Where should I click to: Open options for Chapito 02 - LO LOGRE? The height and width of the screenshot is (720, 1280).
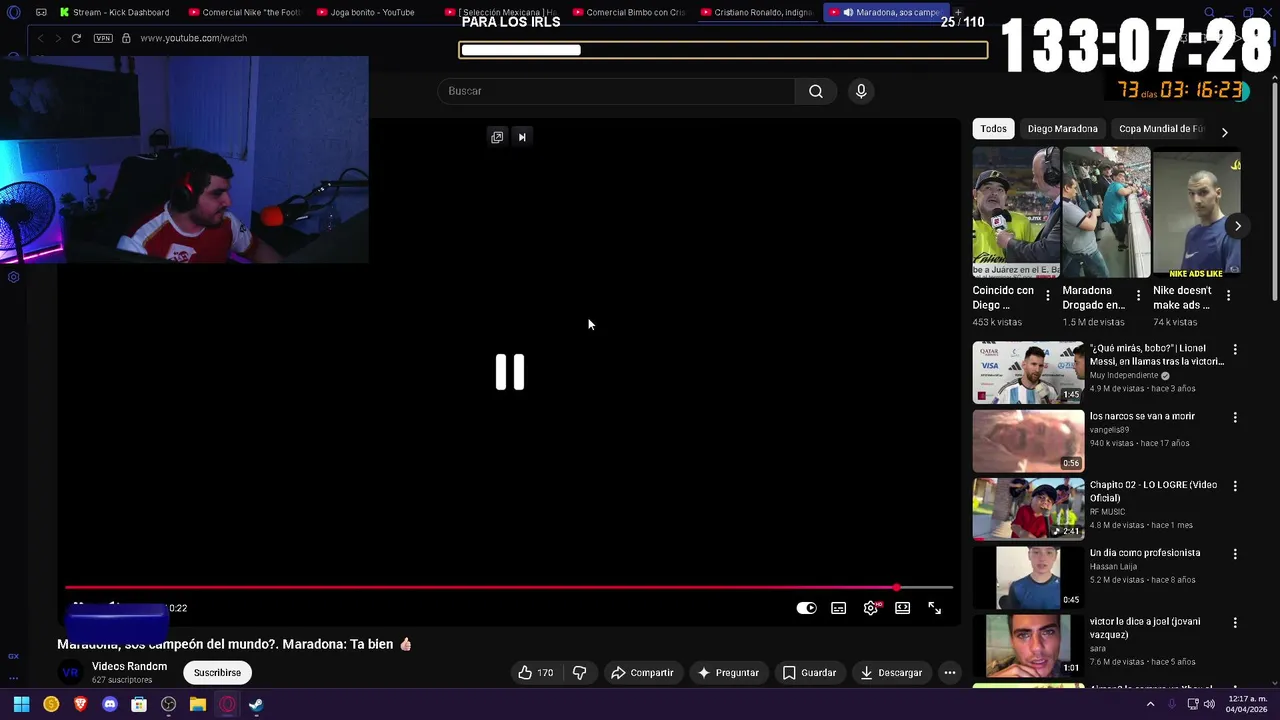click(1235, 486)
